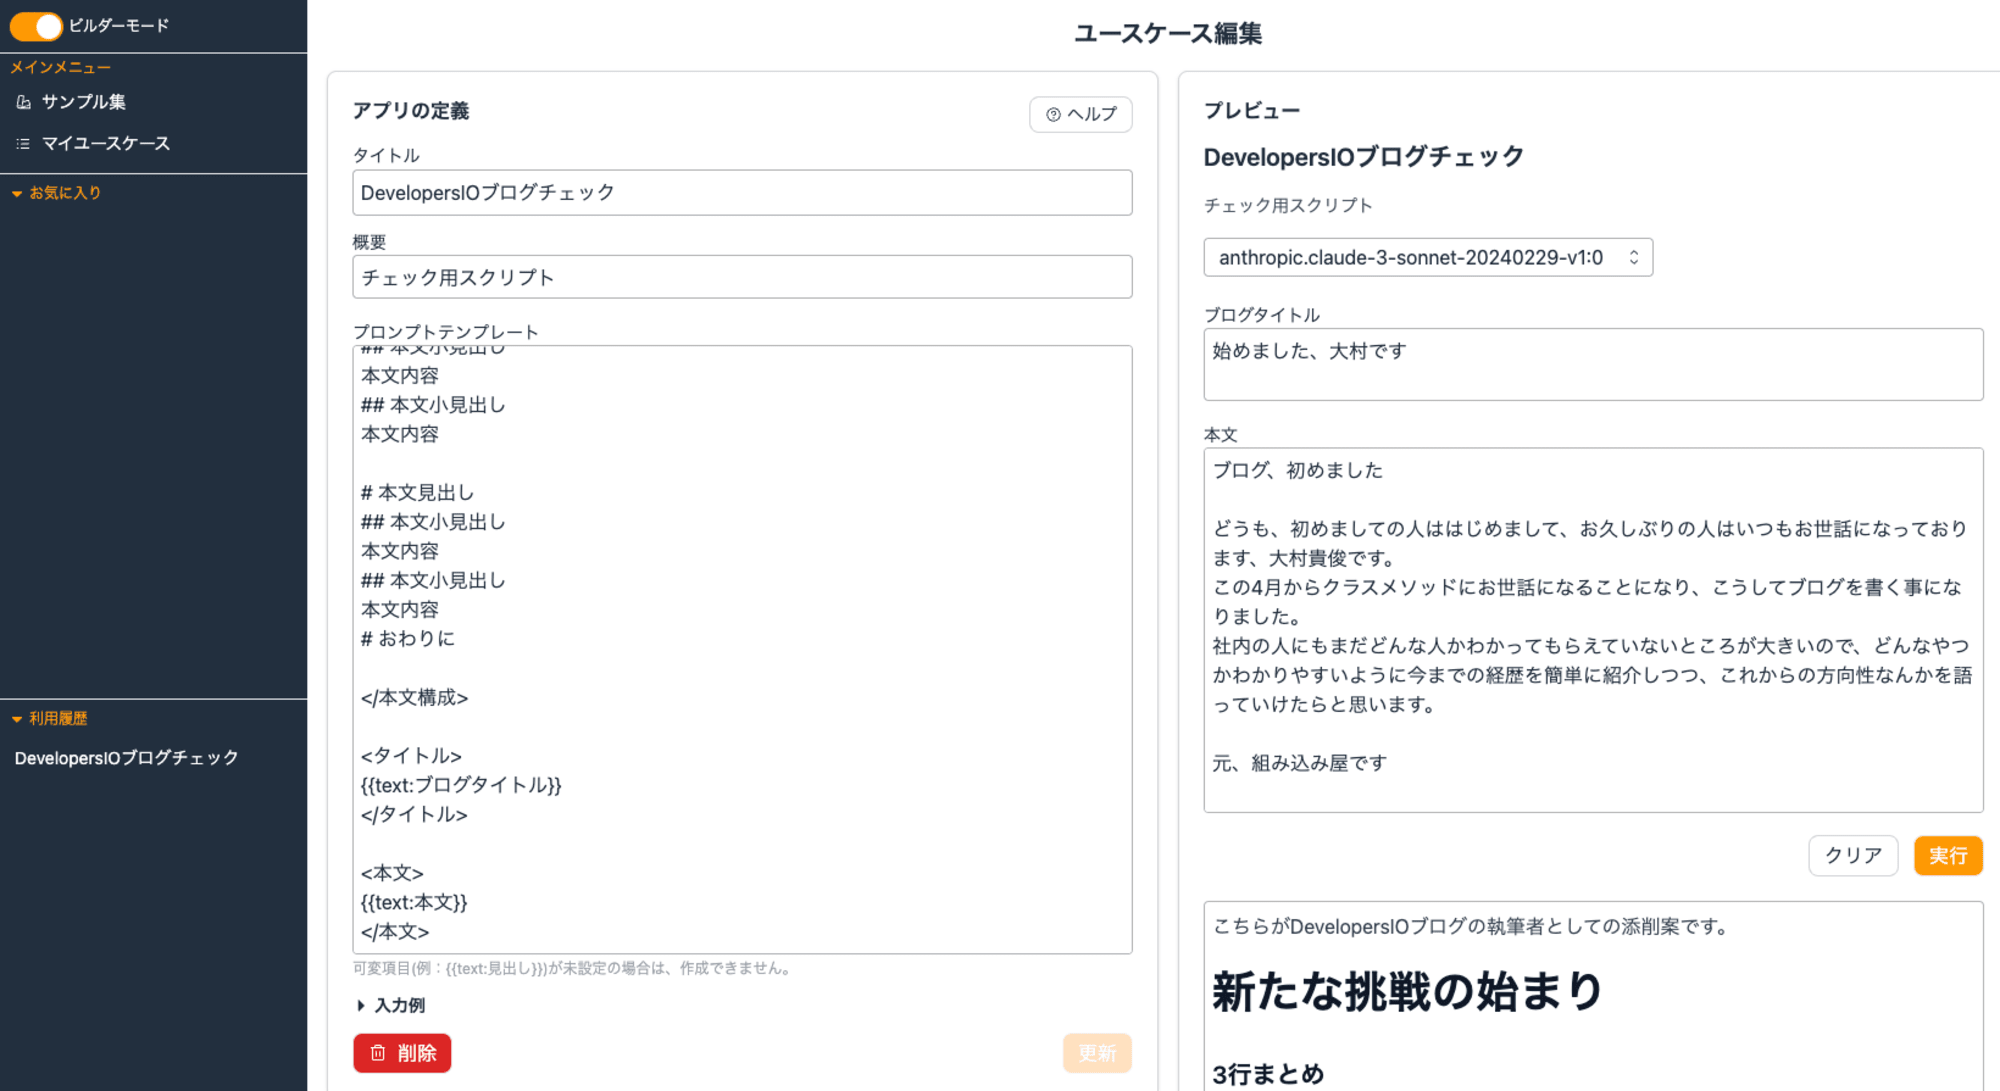Focus the タイトル input field

coord(742,192)
